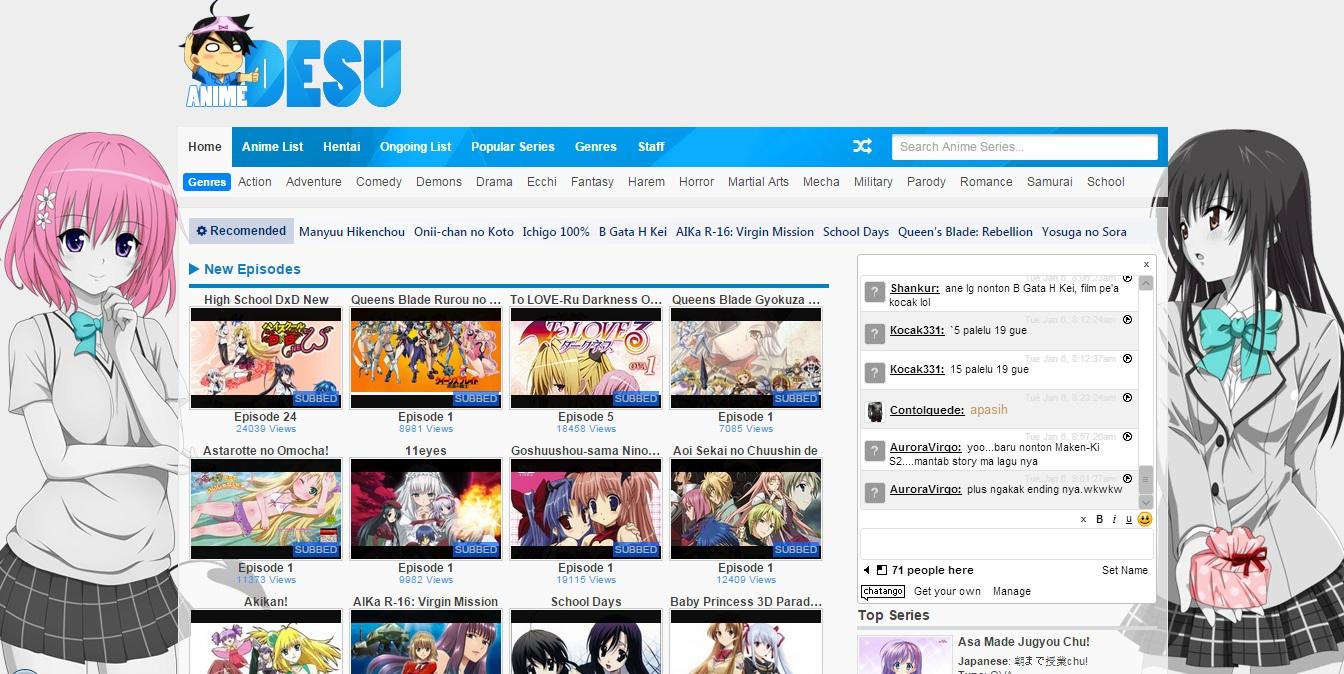
Task: Click the Baby Princess 3D Paradise title
Action: (746, 602)
